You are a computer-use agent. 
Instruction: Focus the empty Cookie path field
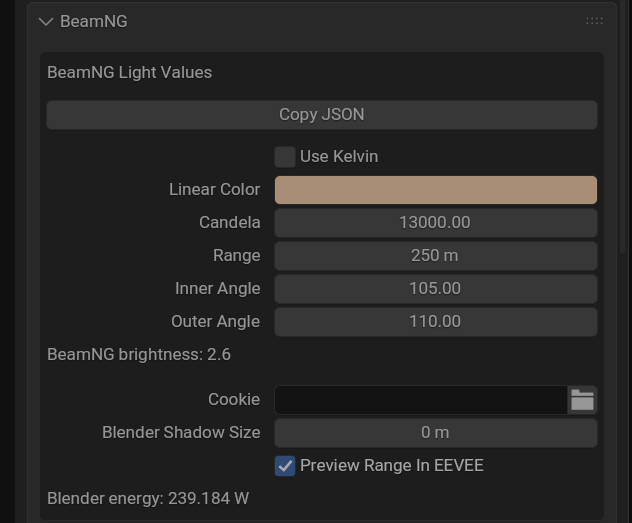tap(421, 400)
